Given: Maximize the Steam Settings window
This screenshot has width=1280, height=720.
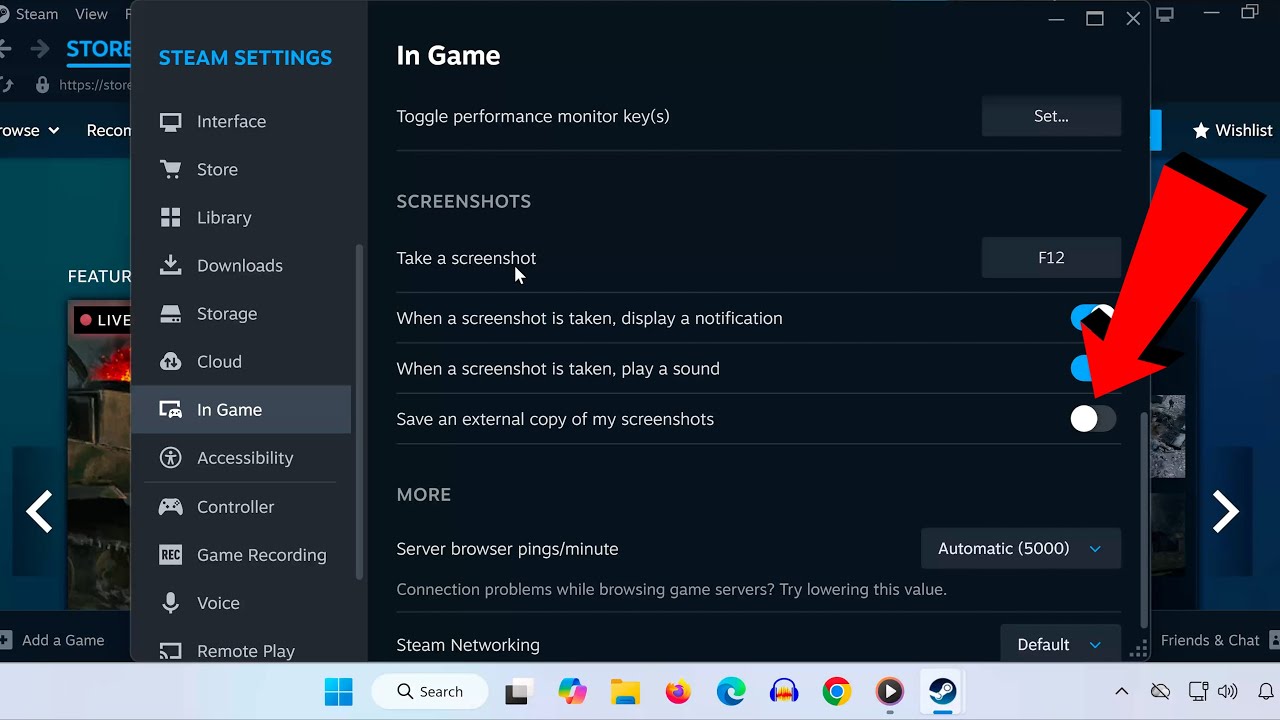Looking at the screenshot, I should tap(1095, 18).
